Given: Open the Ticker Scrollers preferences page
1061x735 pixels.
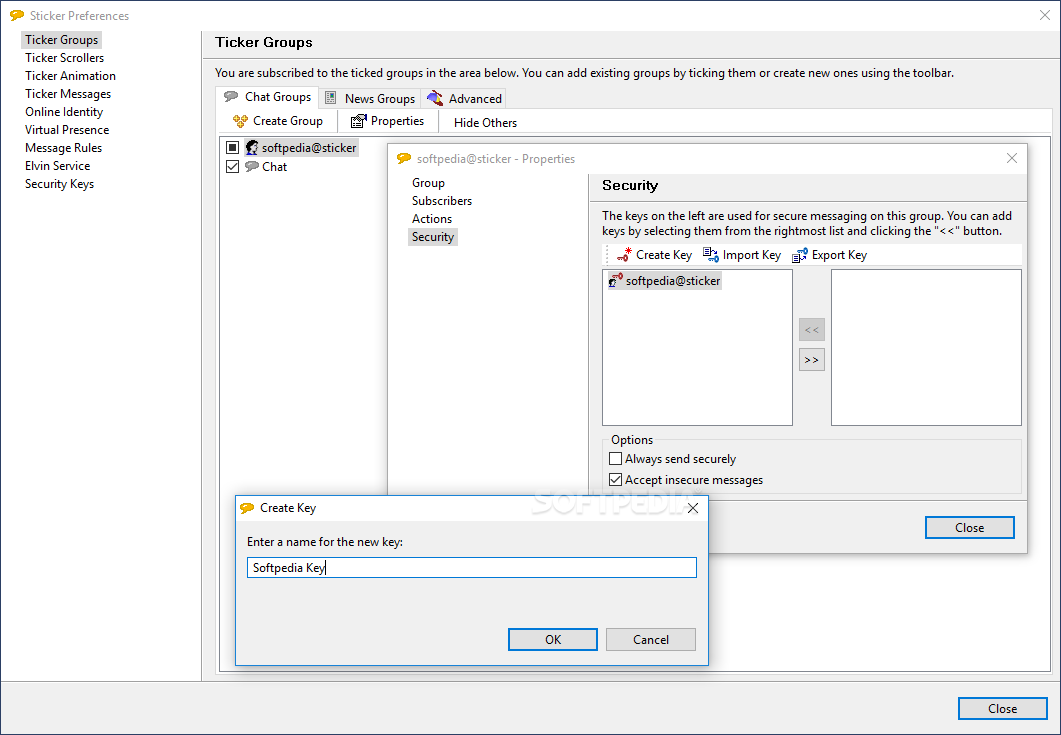Looking at the screenshot, I should [x=64, y=58].
